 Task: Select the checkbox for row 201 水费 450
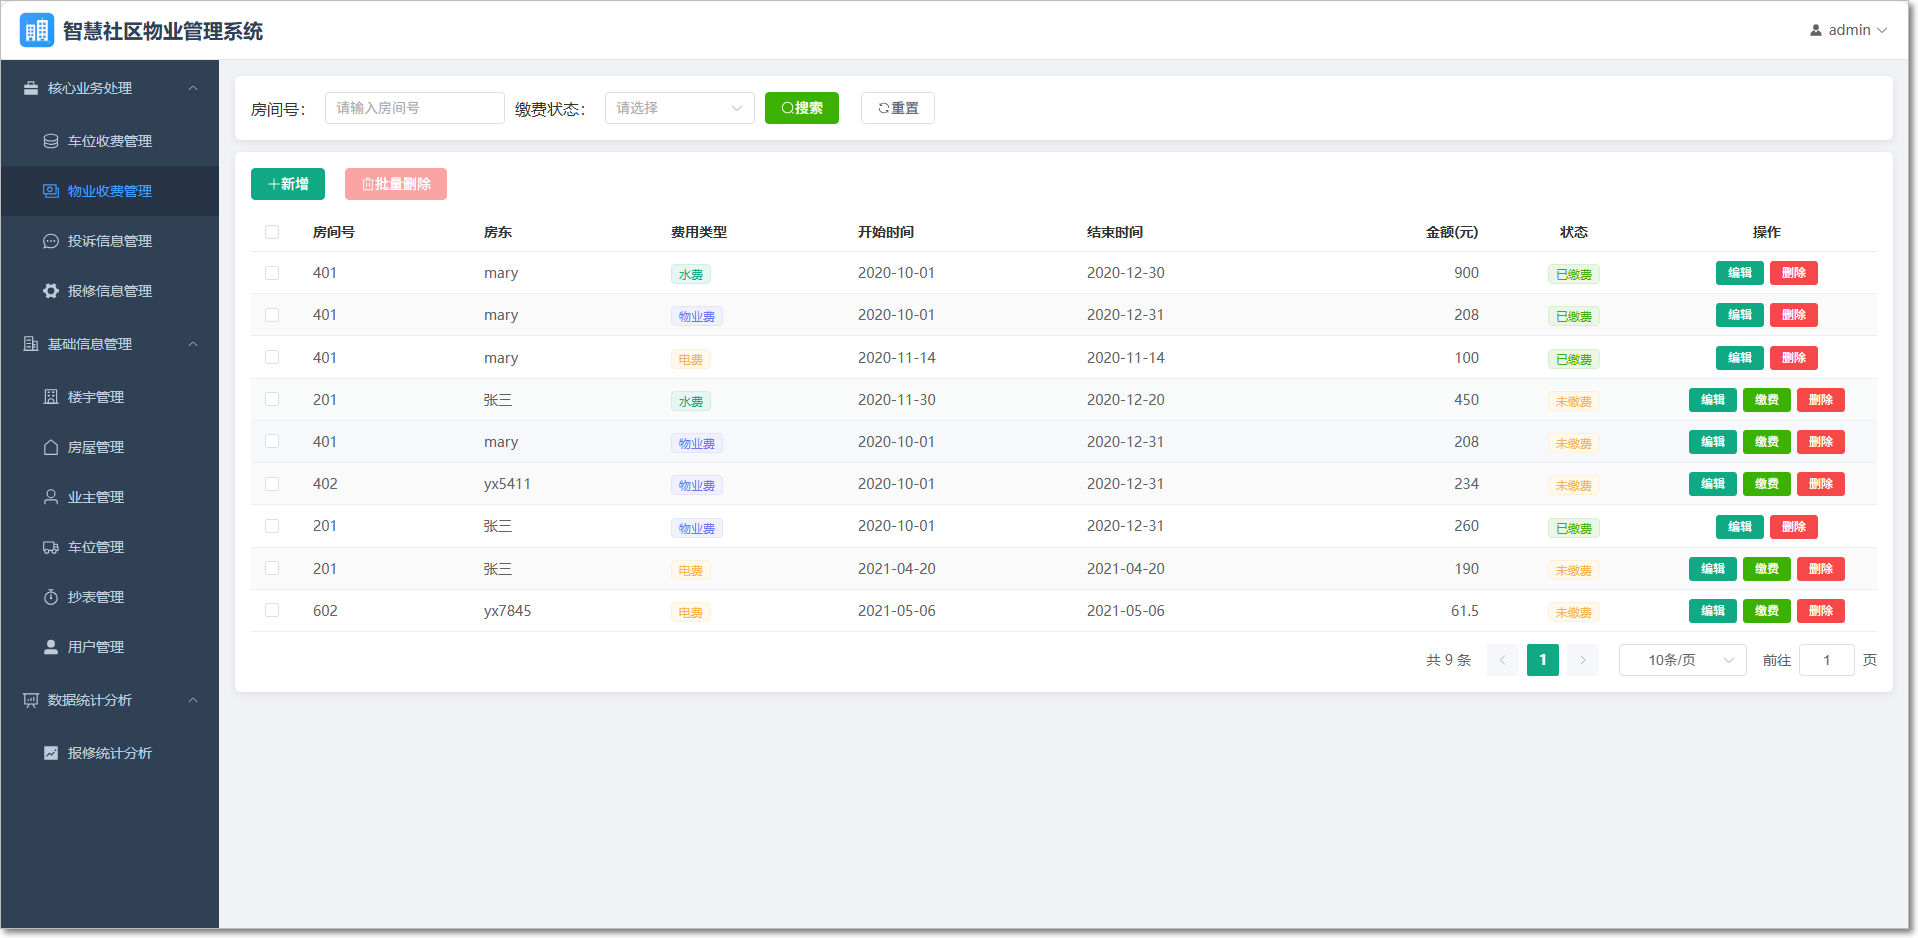[x=272, y=399]
